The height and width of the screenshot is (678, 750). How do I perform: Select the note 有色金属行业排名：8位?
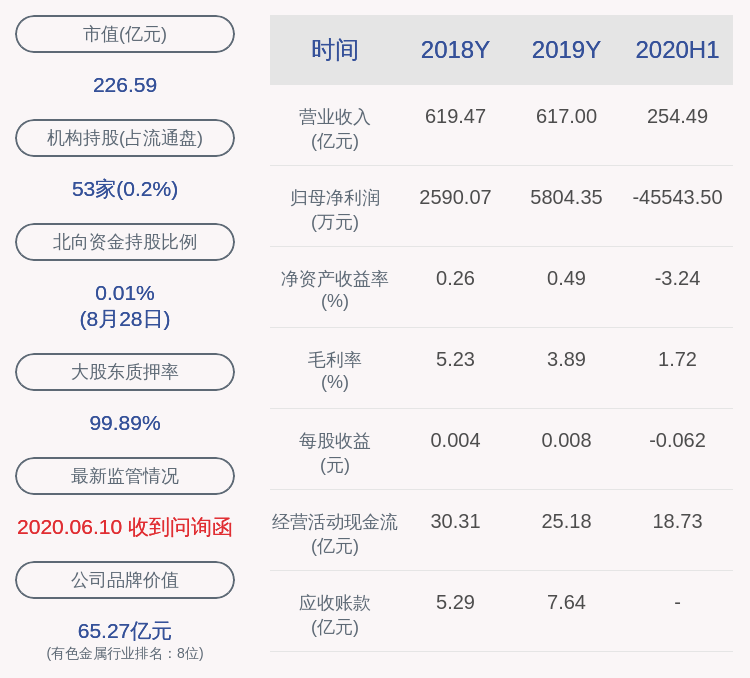click(125, 654)
